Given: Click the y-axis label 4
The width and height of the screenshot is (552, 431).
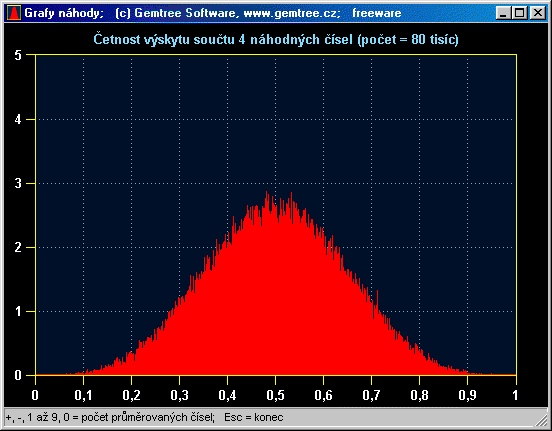Looking at the screenshot, I should (x=18, y=119).
